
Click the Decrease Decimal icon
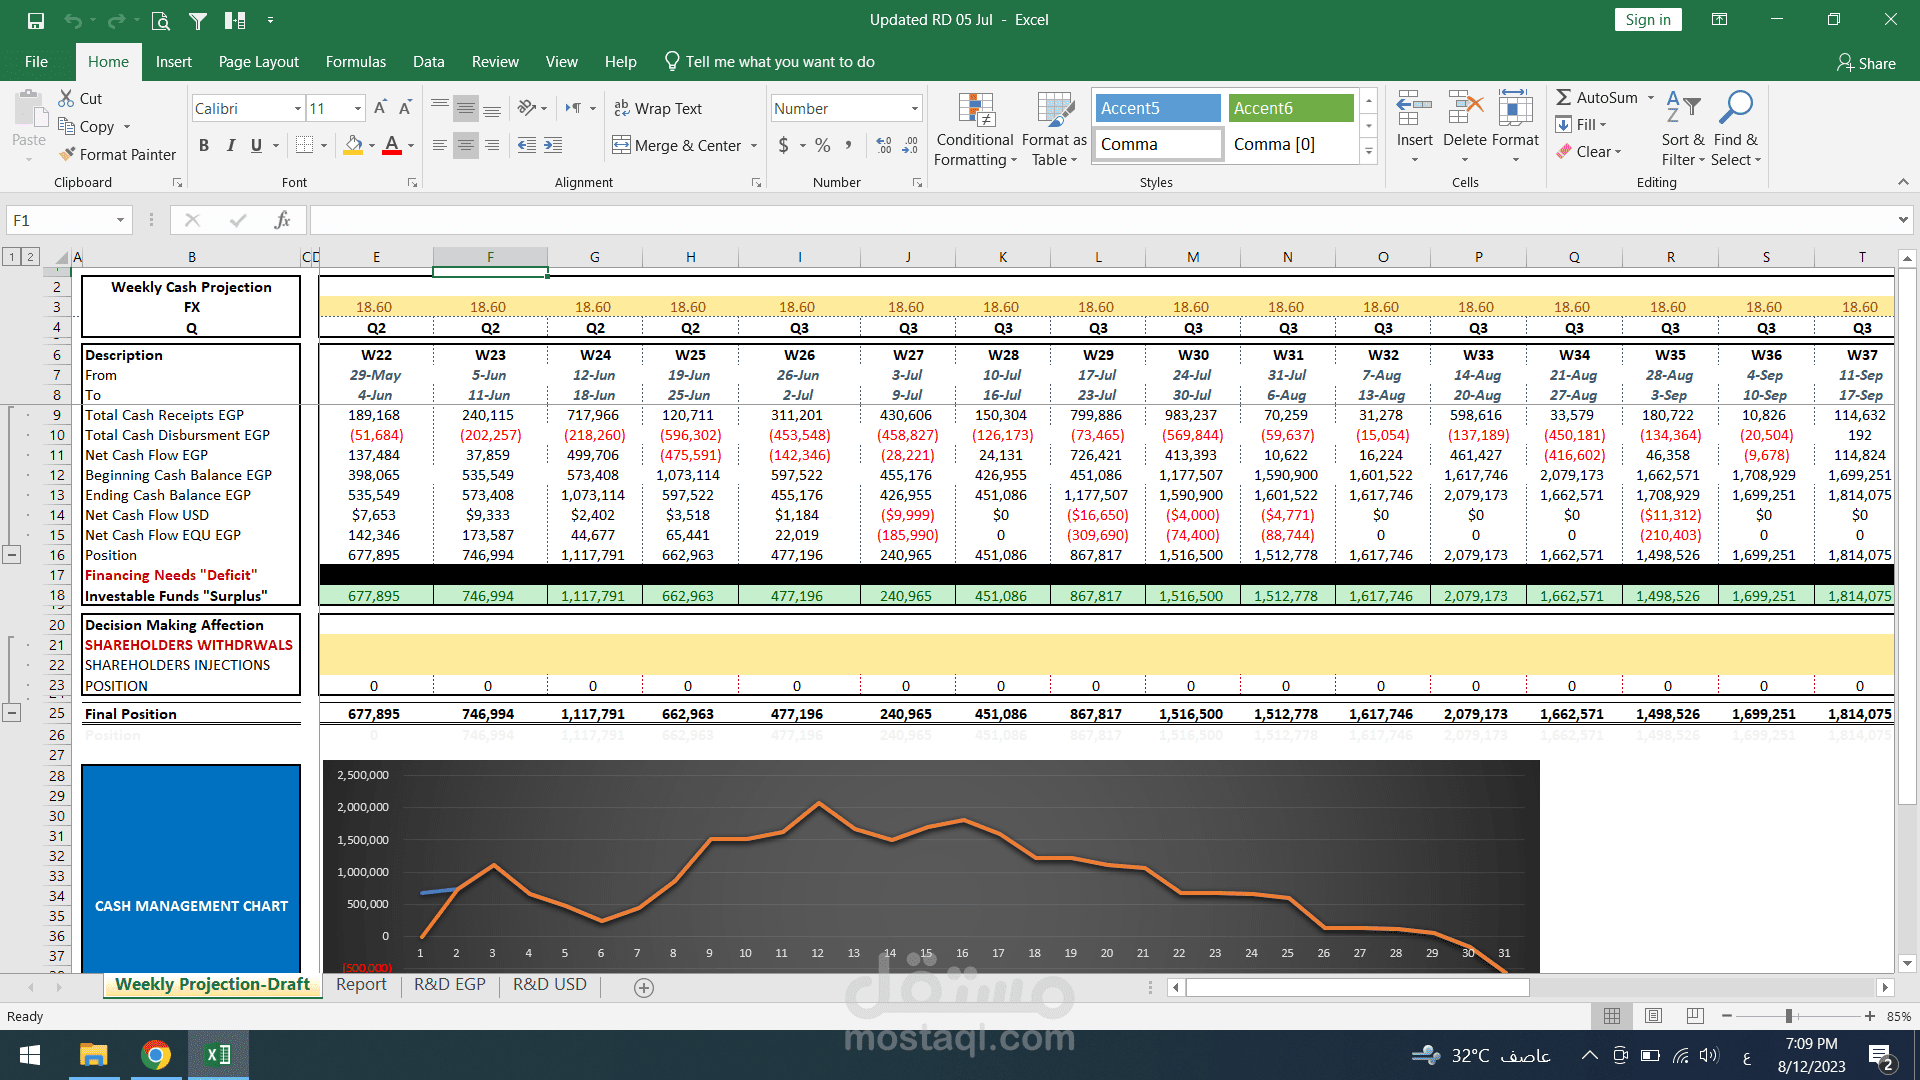pos(910,145)
